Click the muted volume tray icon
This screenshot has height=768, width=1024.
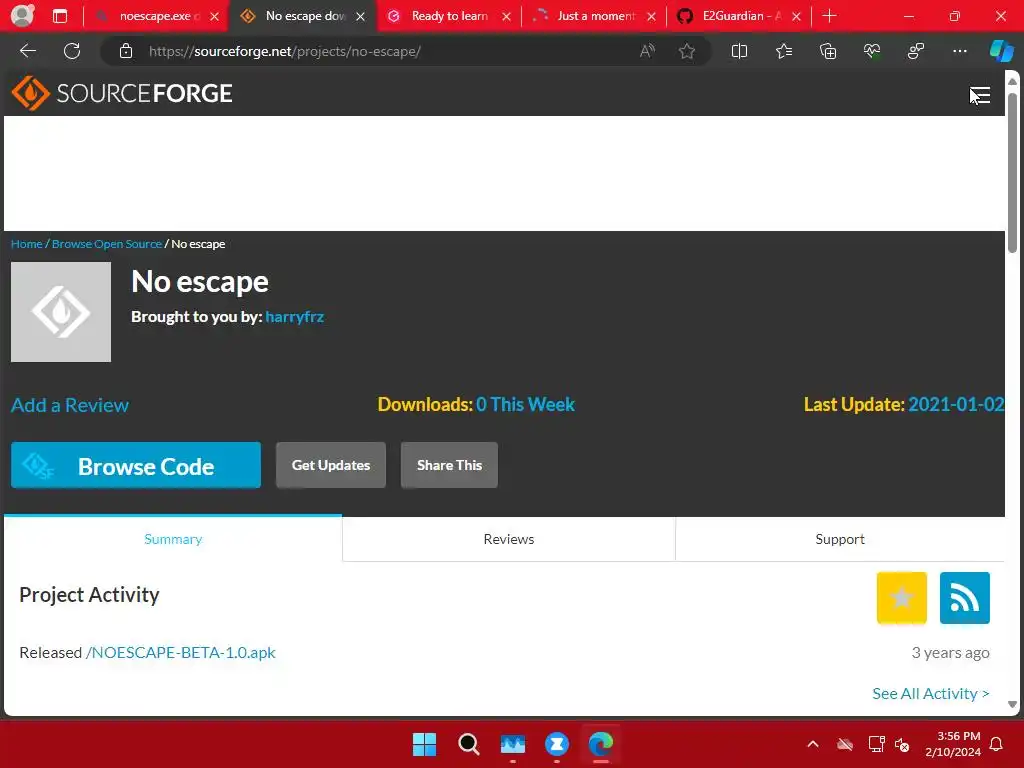point(902,744)
